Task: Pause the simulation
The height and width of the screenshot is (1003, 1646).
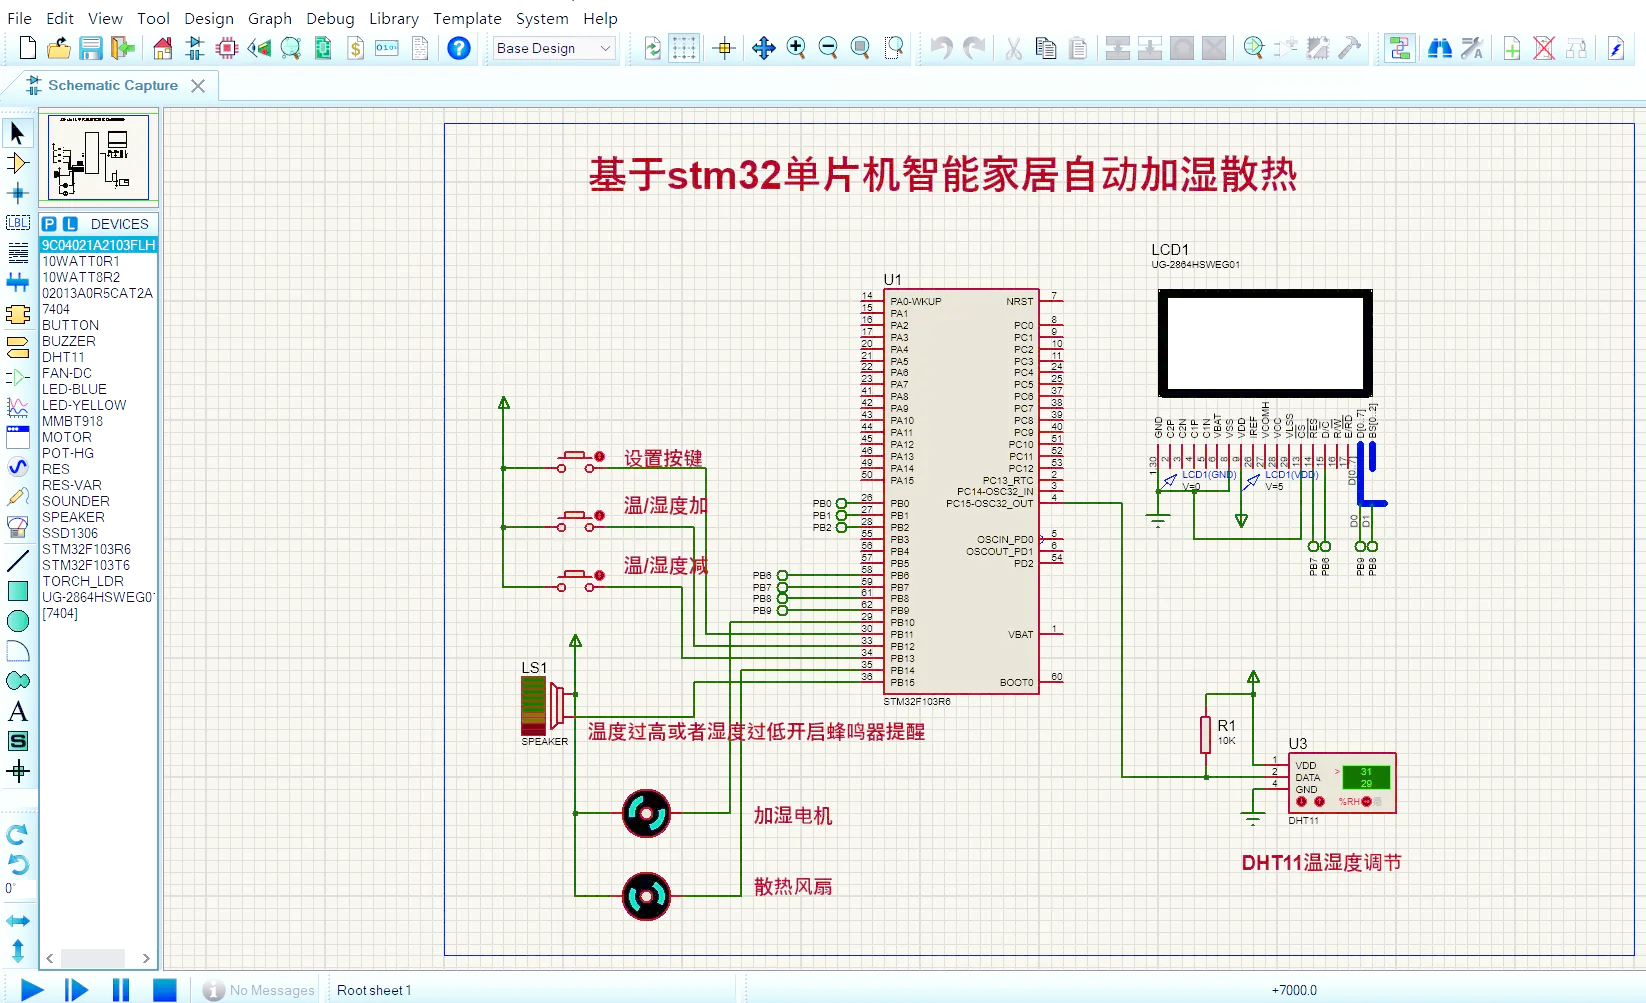Action: [x=121, y=990]
